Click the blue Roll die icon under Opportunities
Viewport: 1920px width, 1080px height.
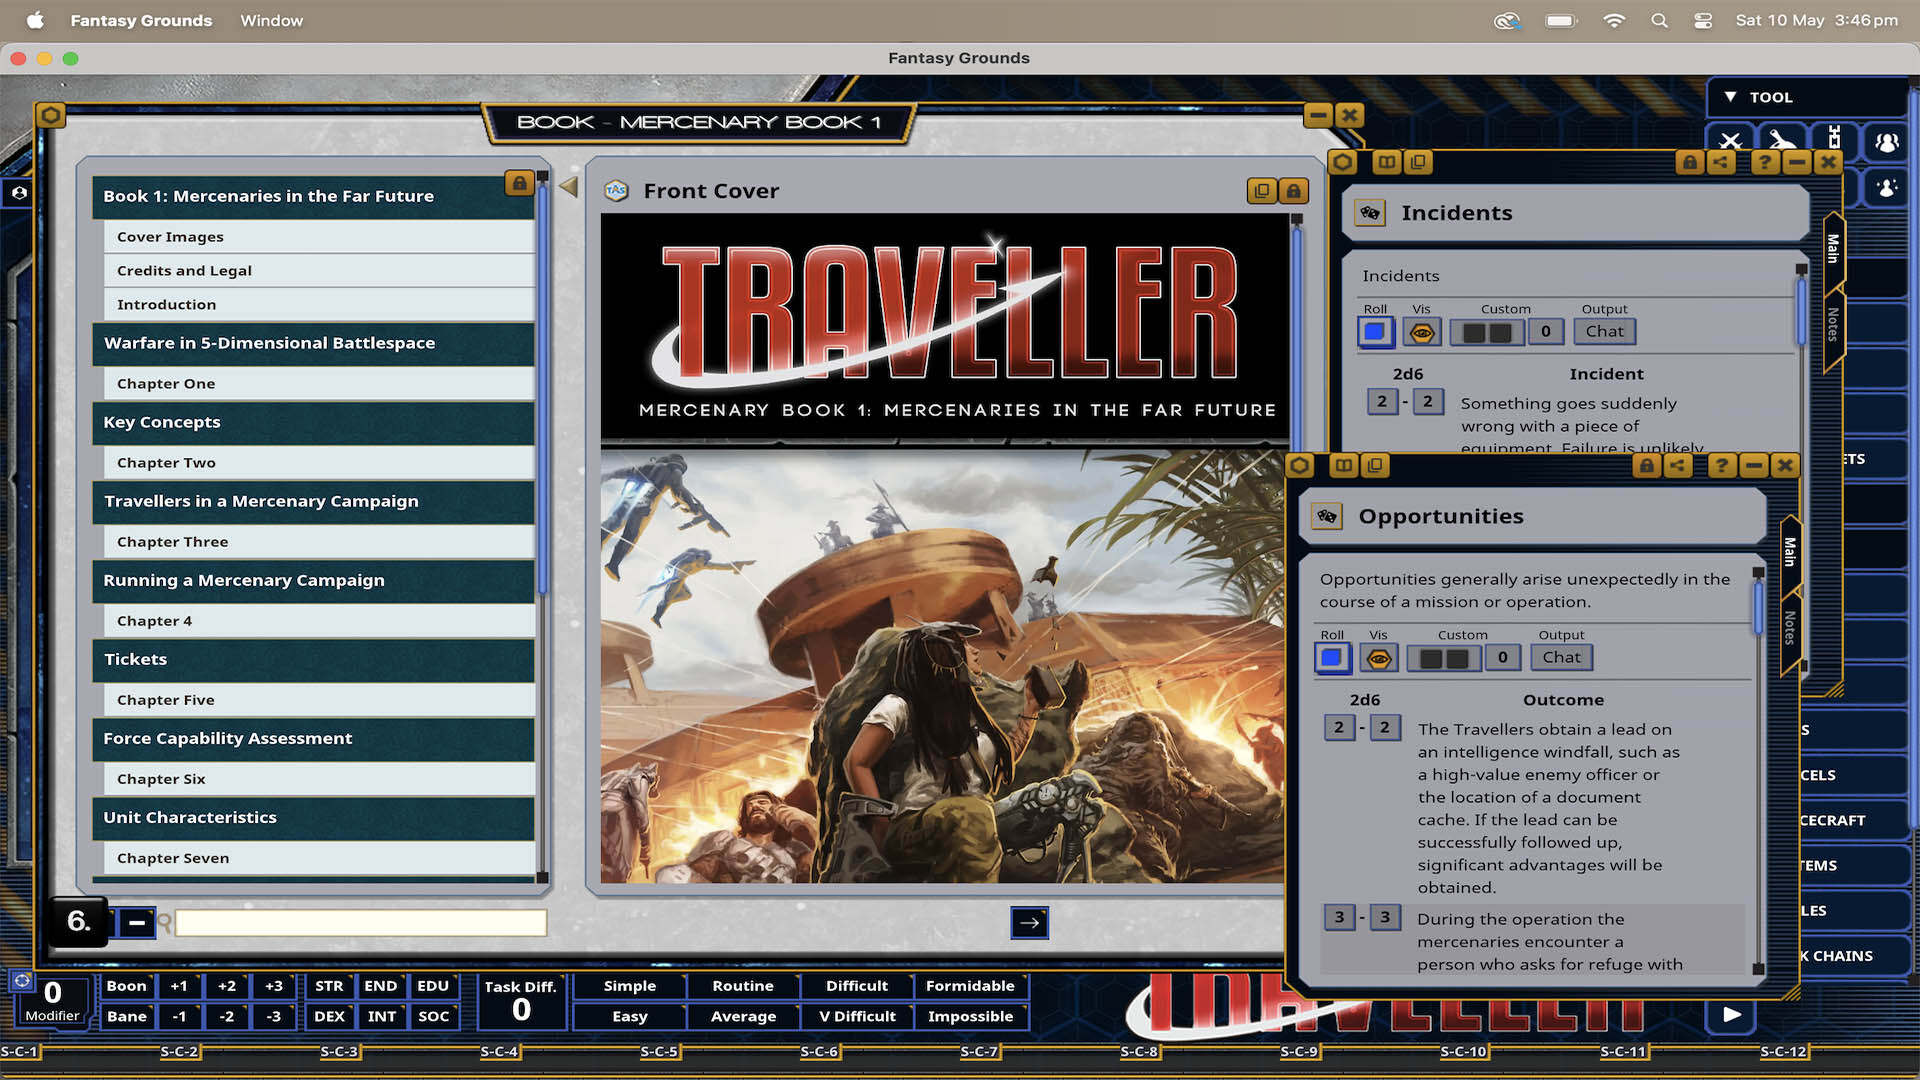point(1333,658)
